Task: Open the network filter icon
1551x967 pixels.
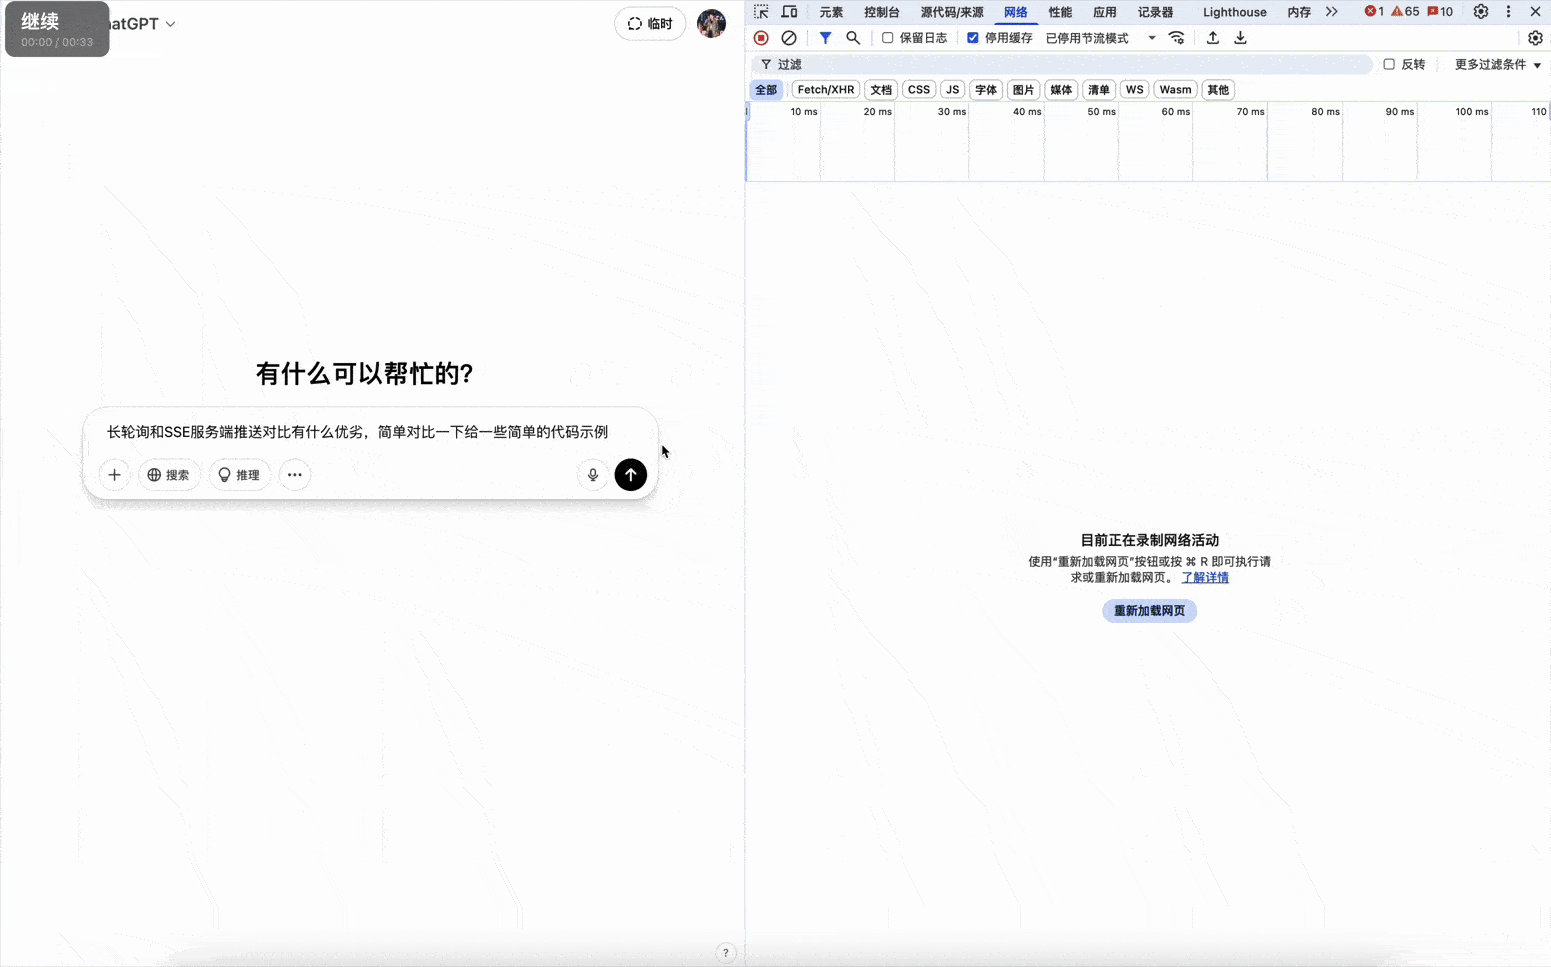Action: [825, 37]
